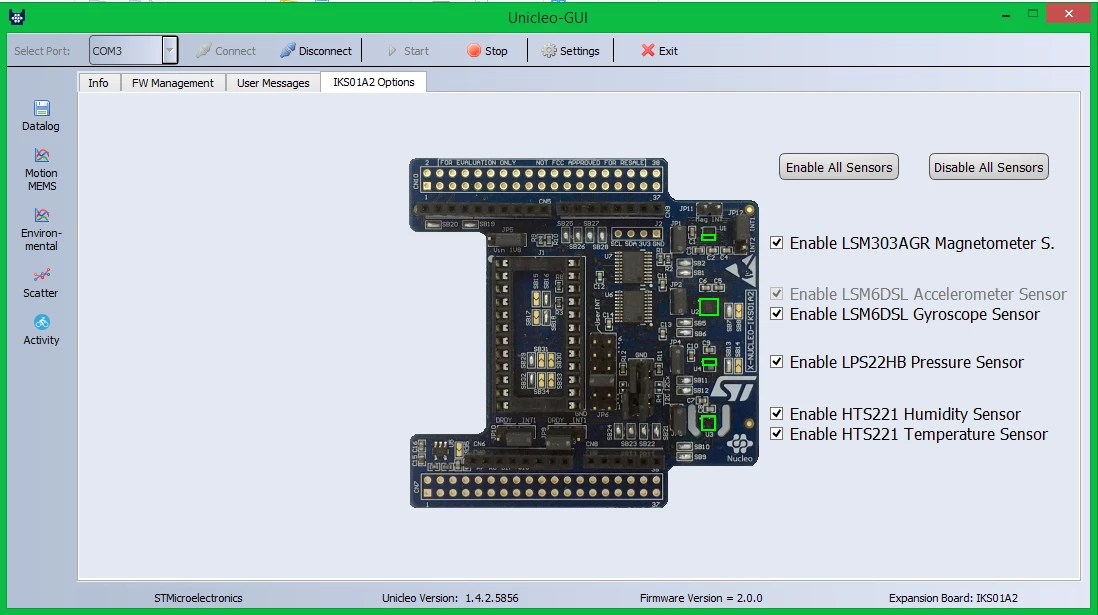Disable the HTS221 Humidity Sensor checkbox
1098x615 pixels.
click(x=777, y=413)
